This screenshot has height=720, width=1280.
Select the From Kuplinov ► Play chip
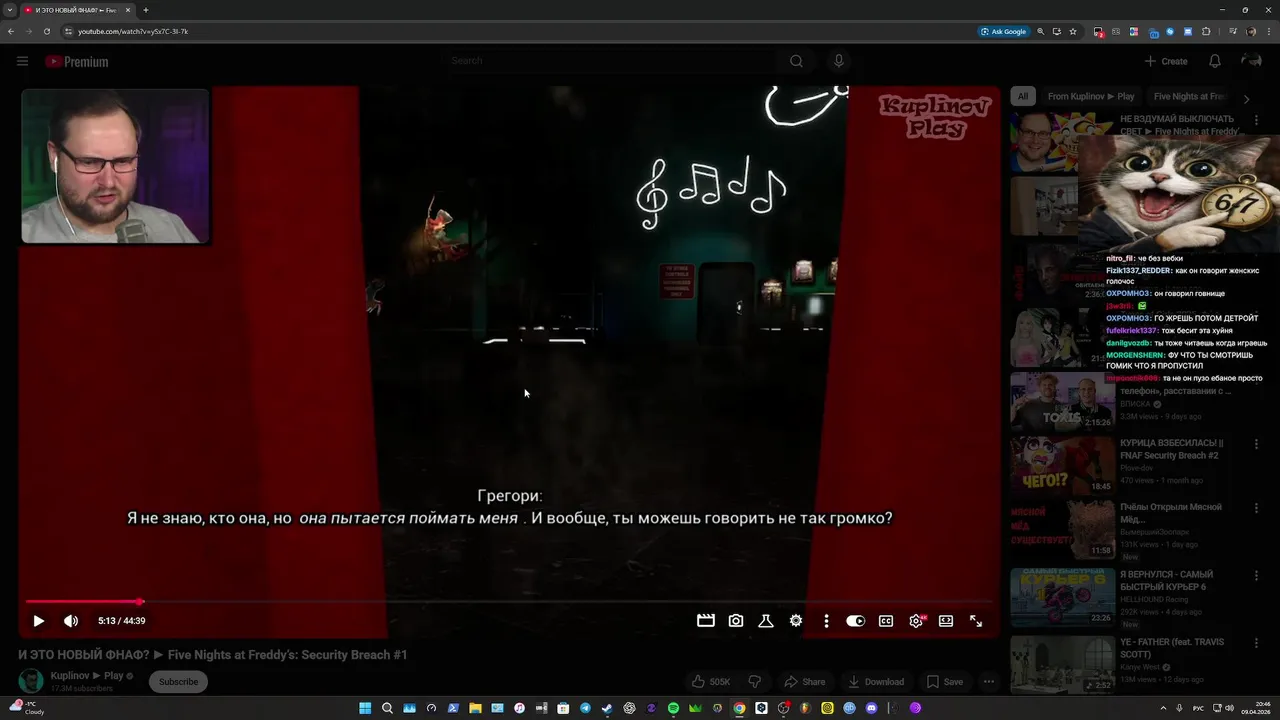(x=1091, y=97)
